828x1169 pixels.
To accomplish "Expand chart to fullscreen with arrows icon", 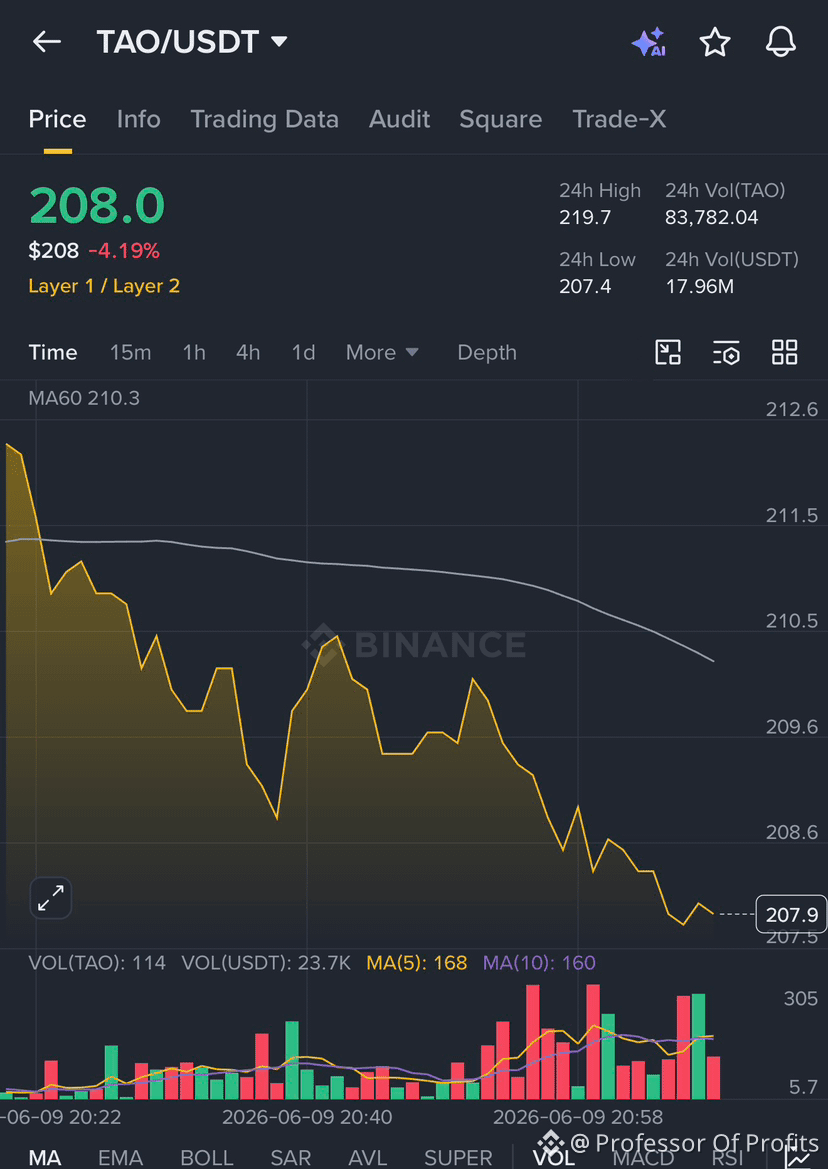I will click(x=51, y=898).
